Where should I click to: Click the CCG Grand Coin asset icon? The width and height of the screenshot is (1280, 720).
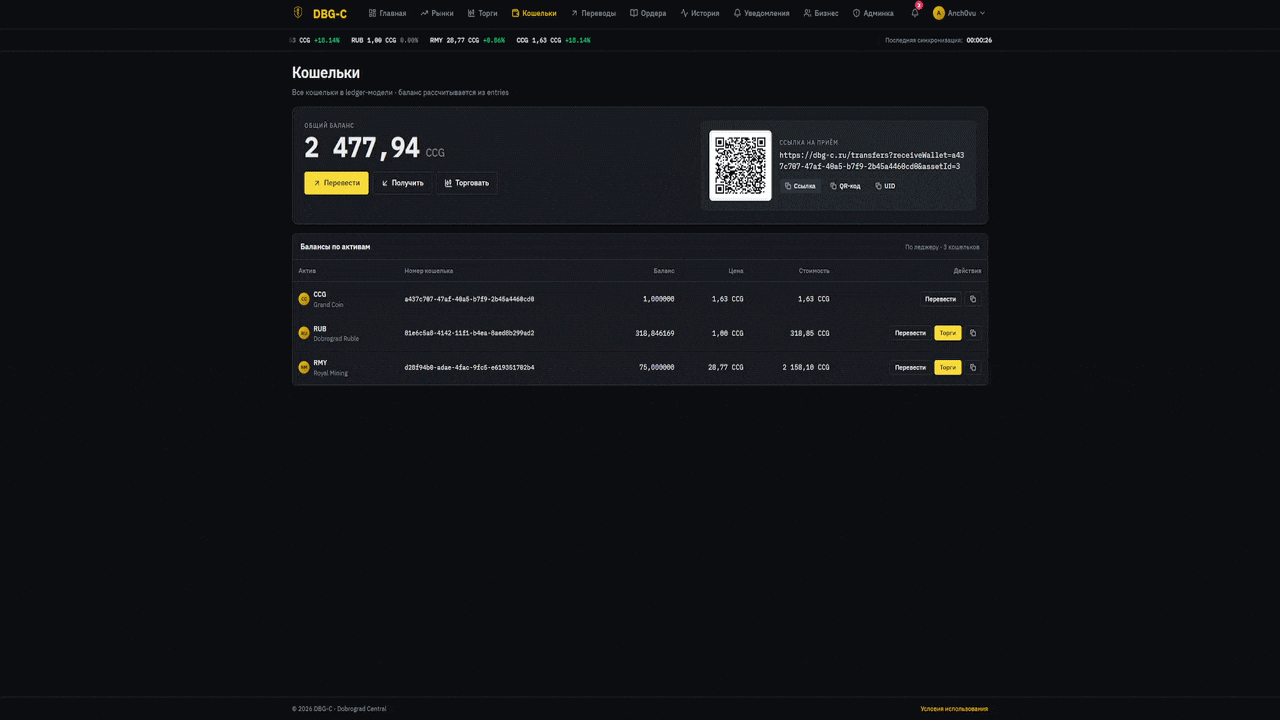coord(304,299)
